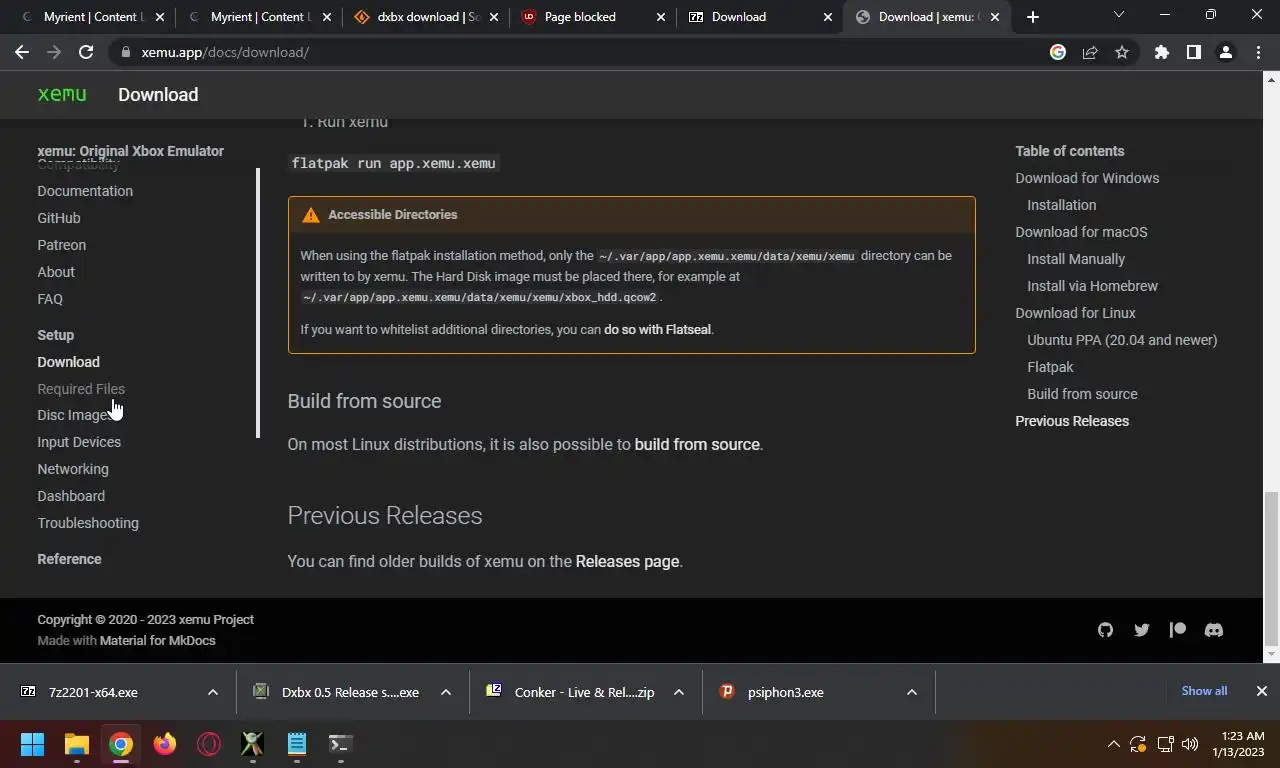Viewport: 1280px width, 768px height.
Task: Click the share page icon in the address bar
Action: (x=1090, y=52)
